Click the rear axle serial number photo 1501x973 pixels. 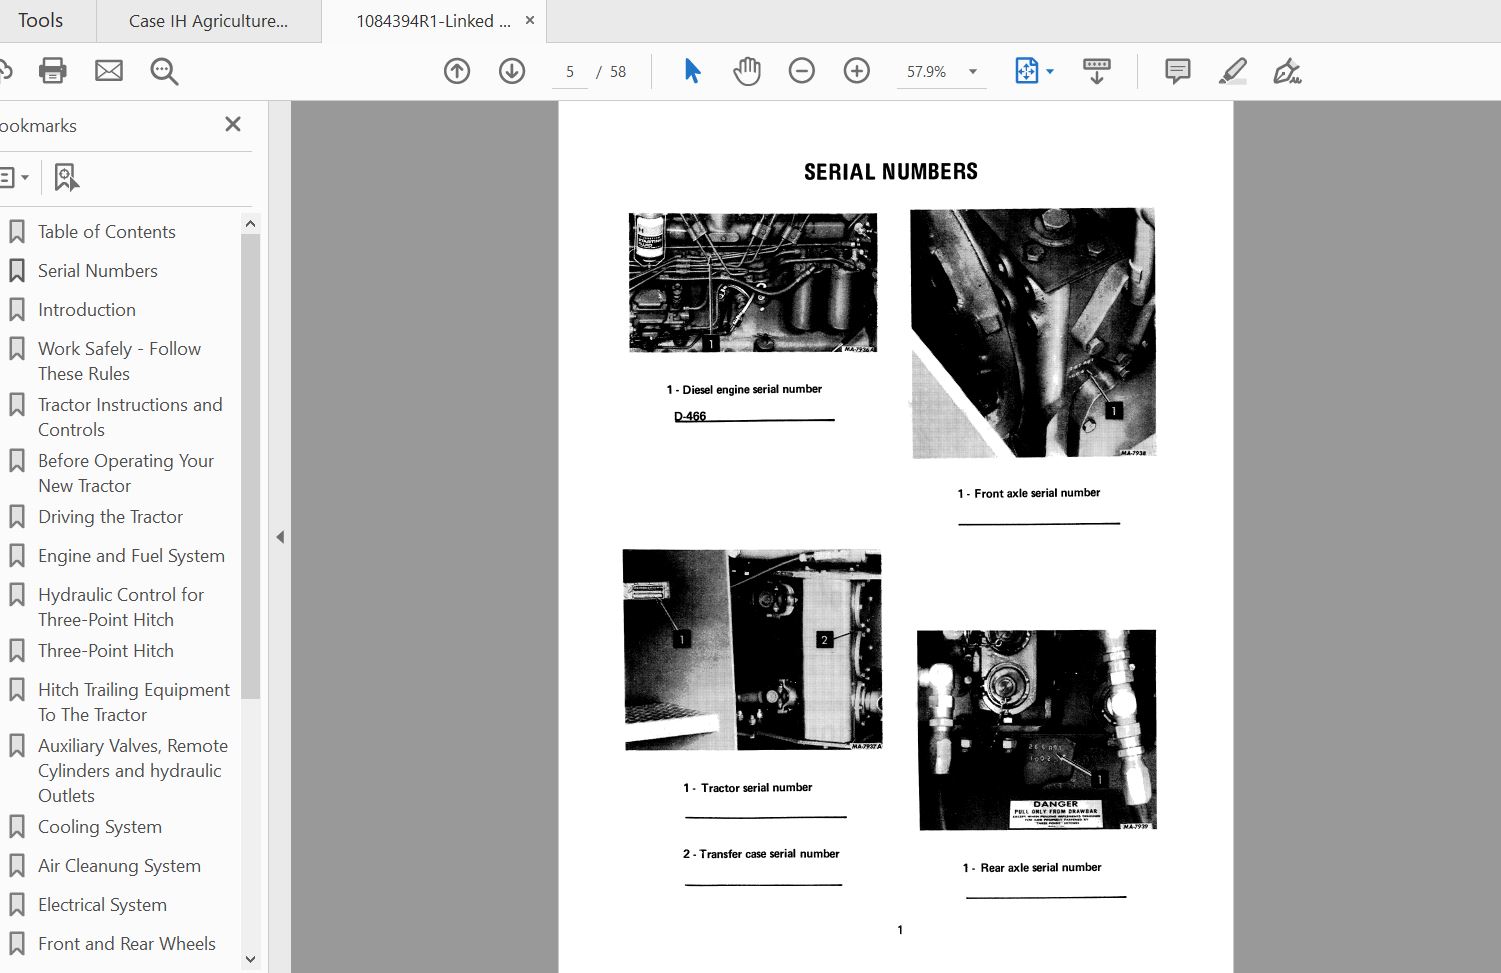(x=1037, y=730)
